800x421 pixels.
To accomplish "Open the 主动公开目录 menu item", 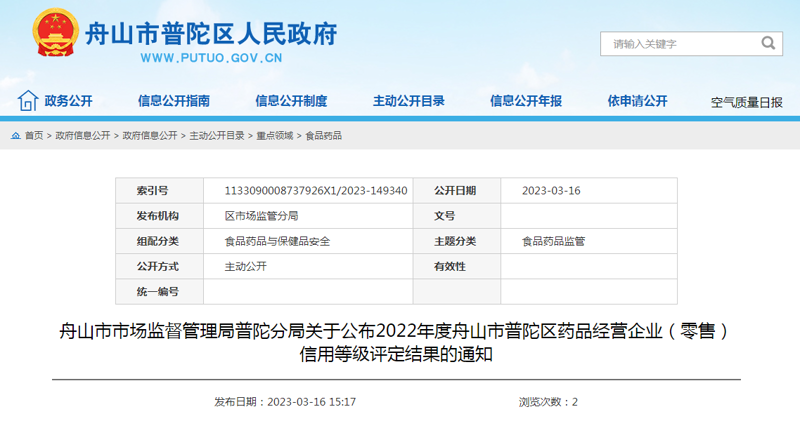I will [409, 101].
